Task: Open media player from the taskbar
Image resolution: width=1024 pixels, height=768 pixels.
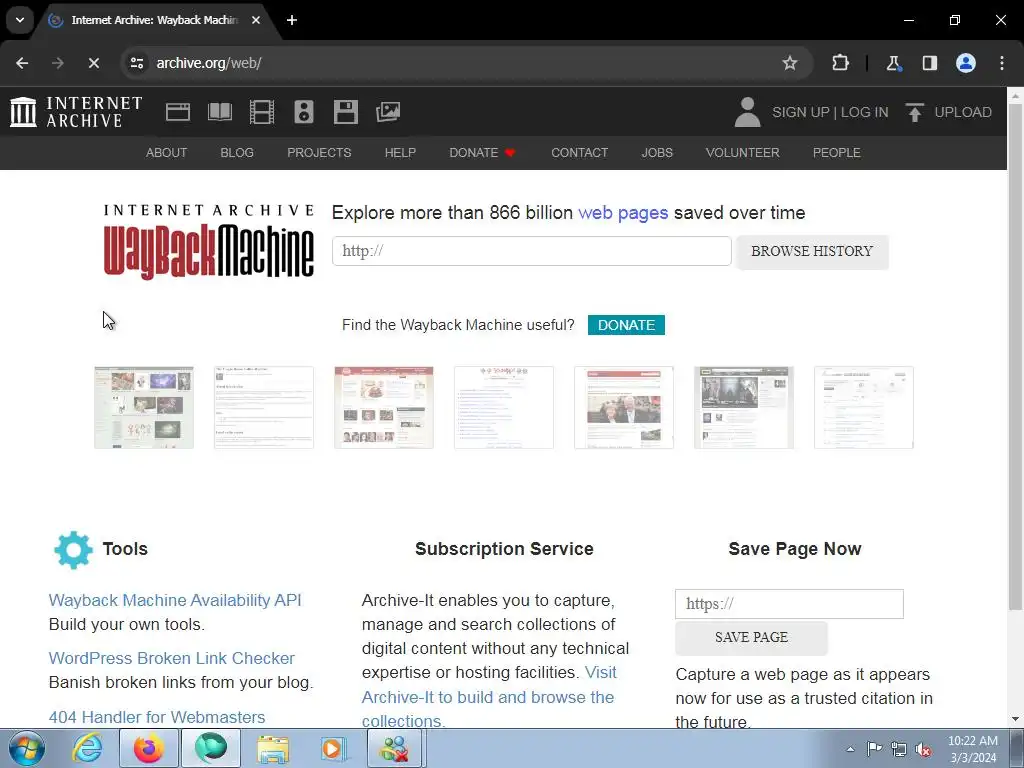Action: 332,748
